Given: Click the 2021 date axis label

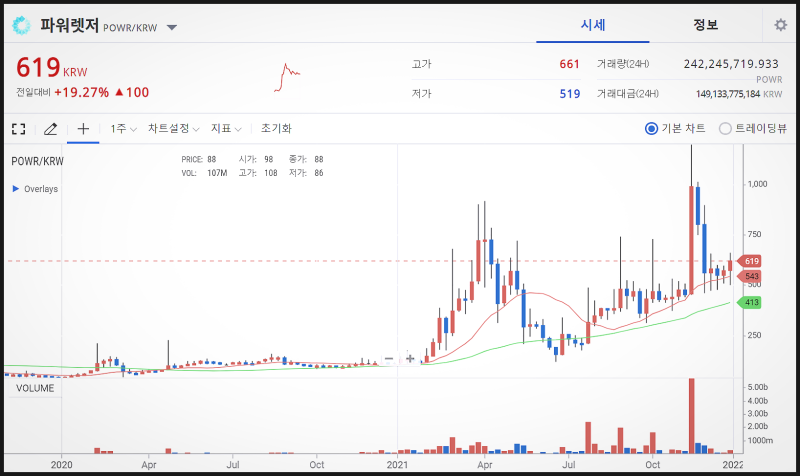Looking at the screenshot, I should tap(397, 465).
